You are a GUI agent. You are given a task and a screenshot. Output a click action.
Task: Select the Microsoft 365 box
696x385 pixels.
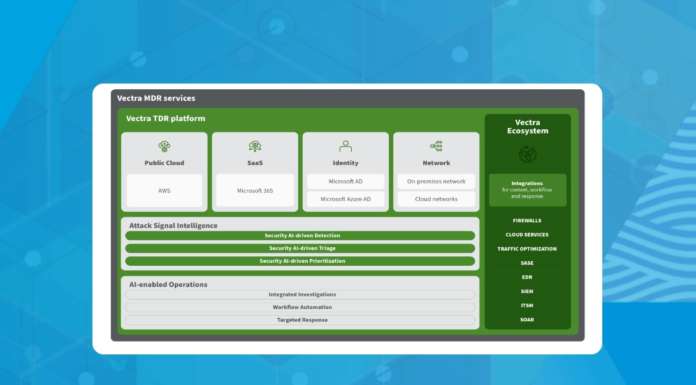pyautogui.click(x=255, y=191)
